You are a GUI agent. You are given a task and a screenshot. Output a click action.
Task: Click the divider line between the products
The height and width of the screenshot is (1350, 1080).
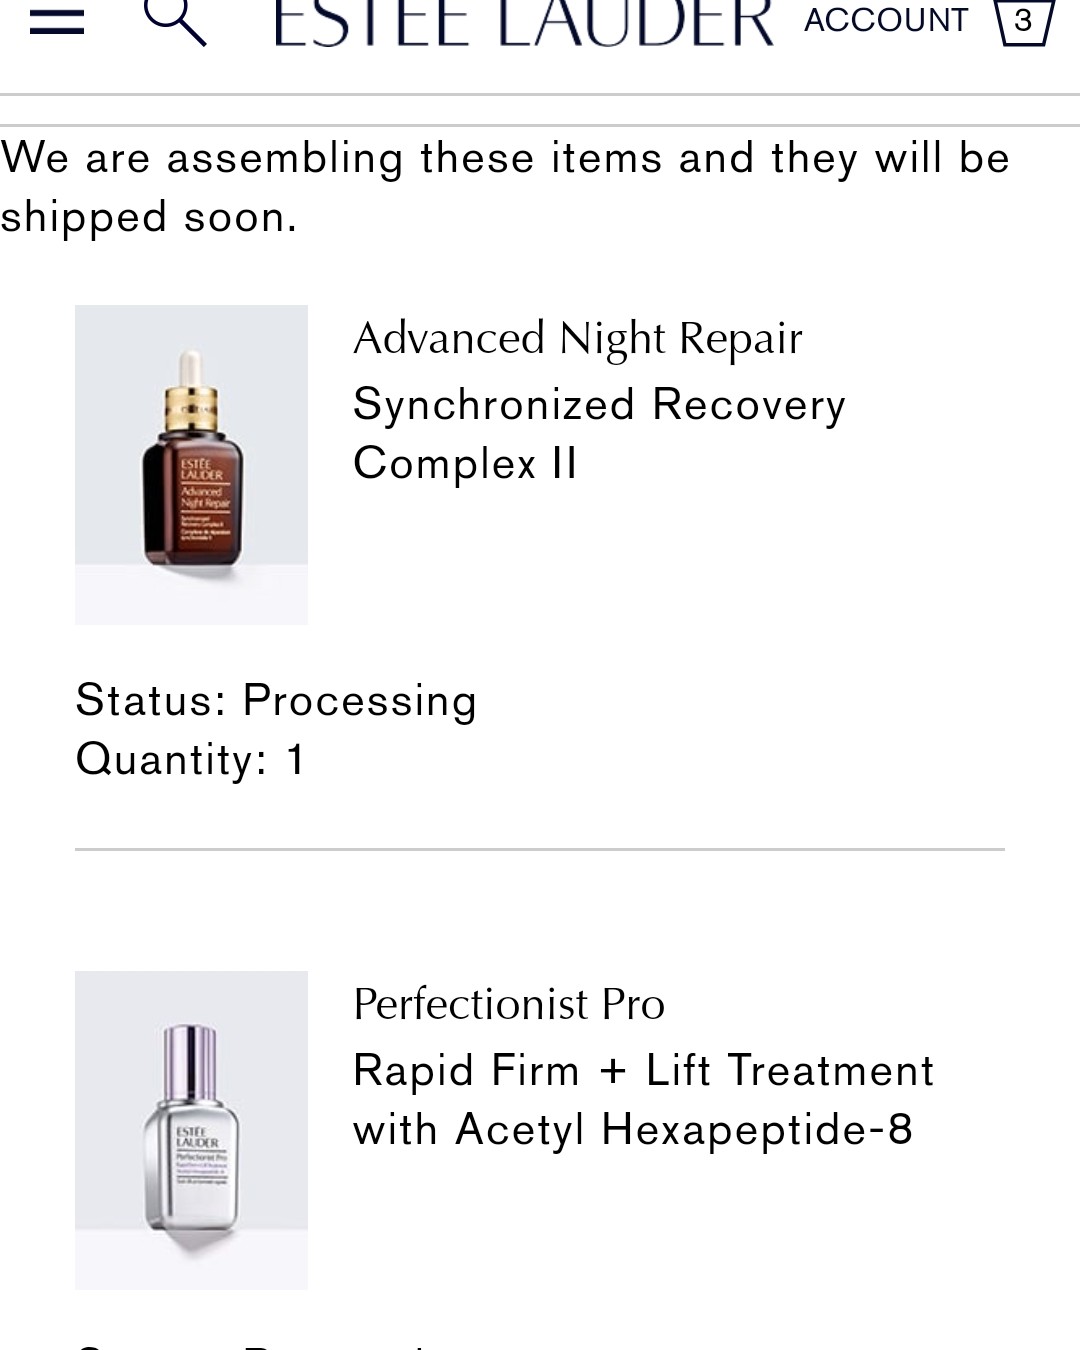click(x=540, y=849)
